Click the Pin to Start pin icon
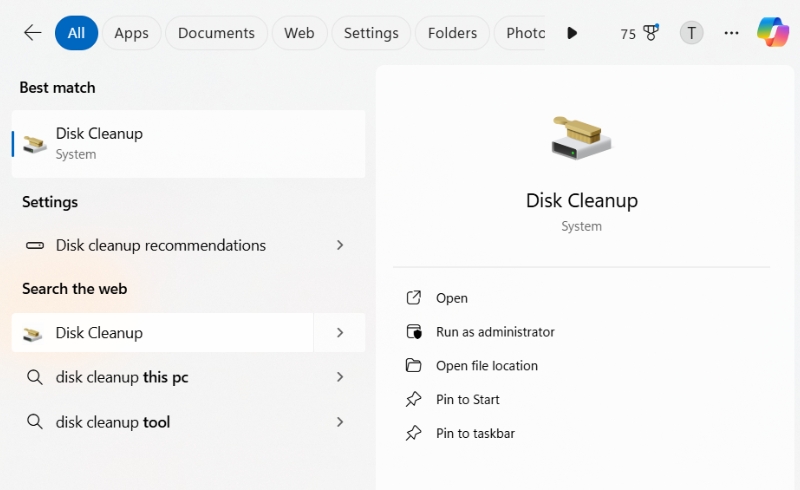The height and width of the screenshot is (490, 800). tap(414, 399)
